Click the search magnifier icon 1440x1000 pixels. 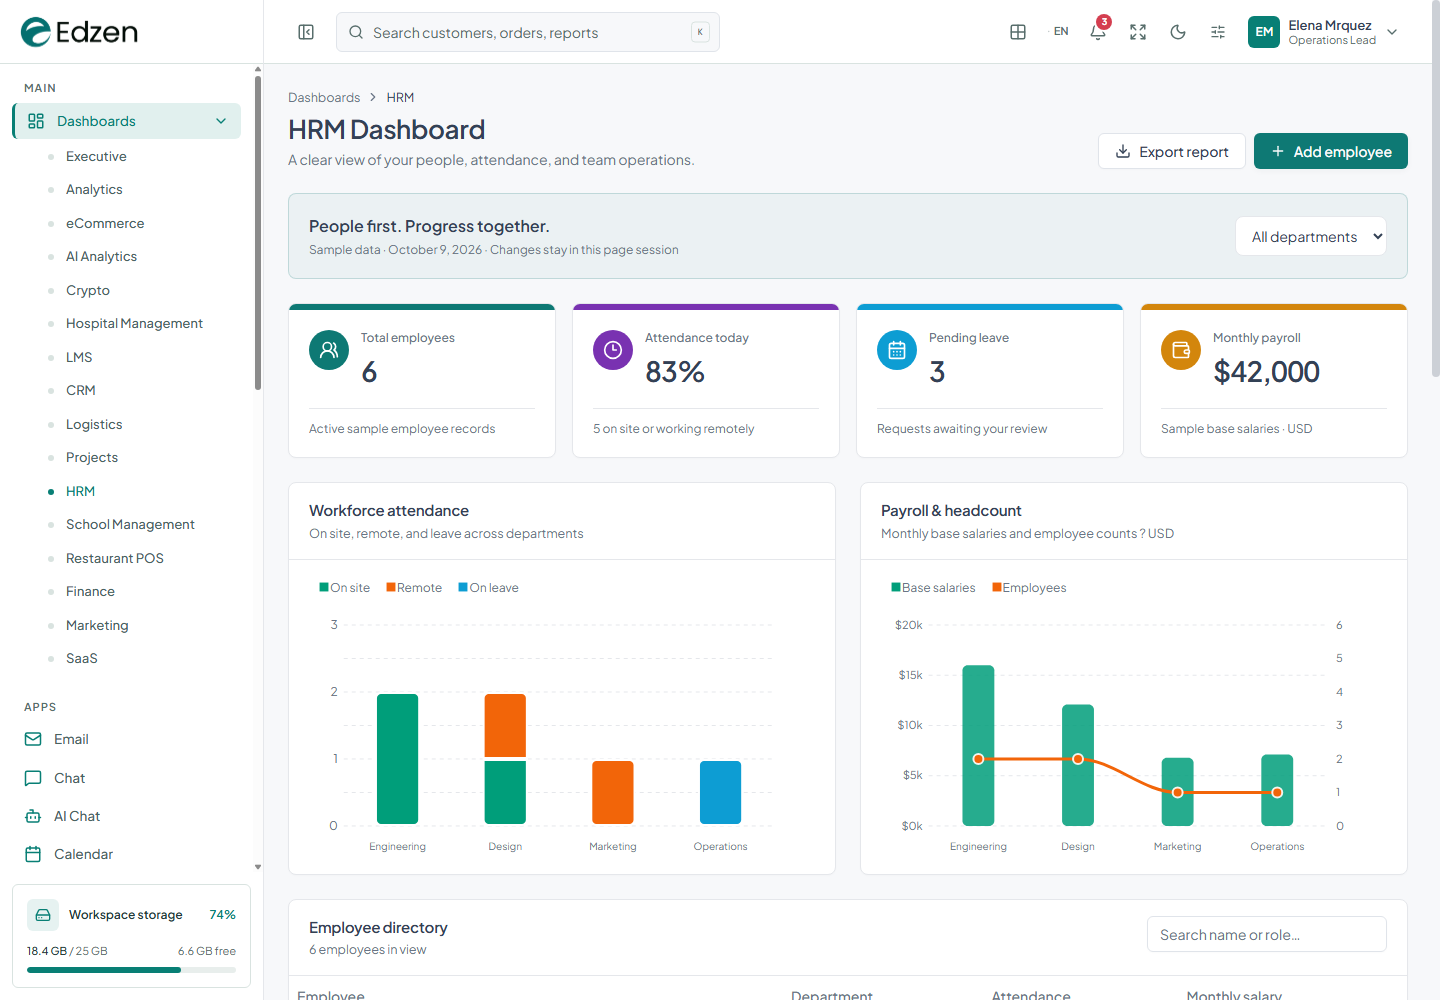point(356,32)
